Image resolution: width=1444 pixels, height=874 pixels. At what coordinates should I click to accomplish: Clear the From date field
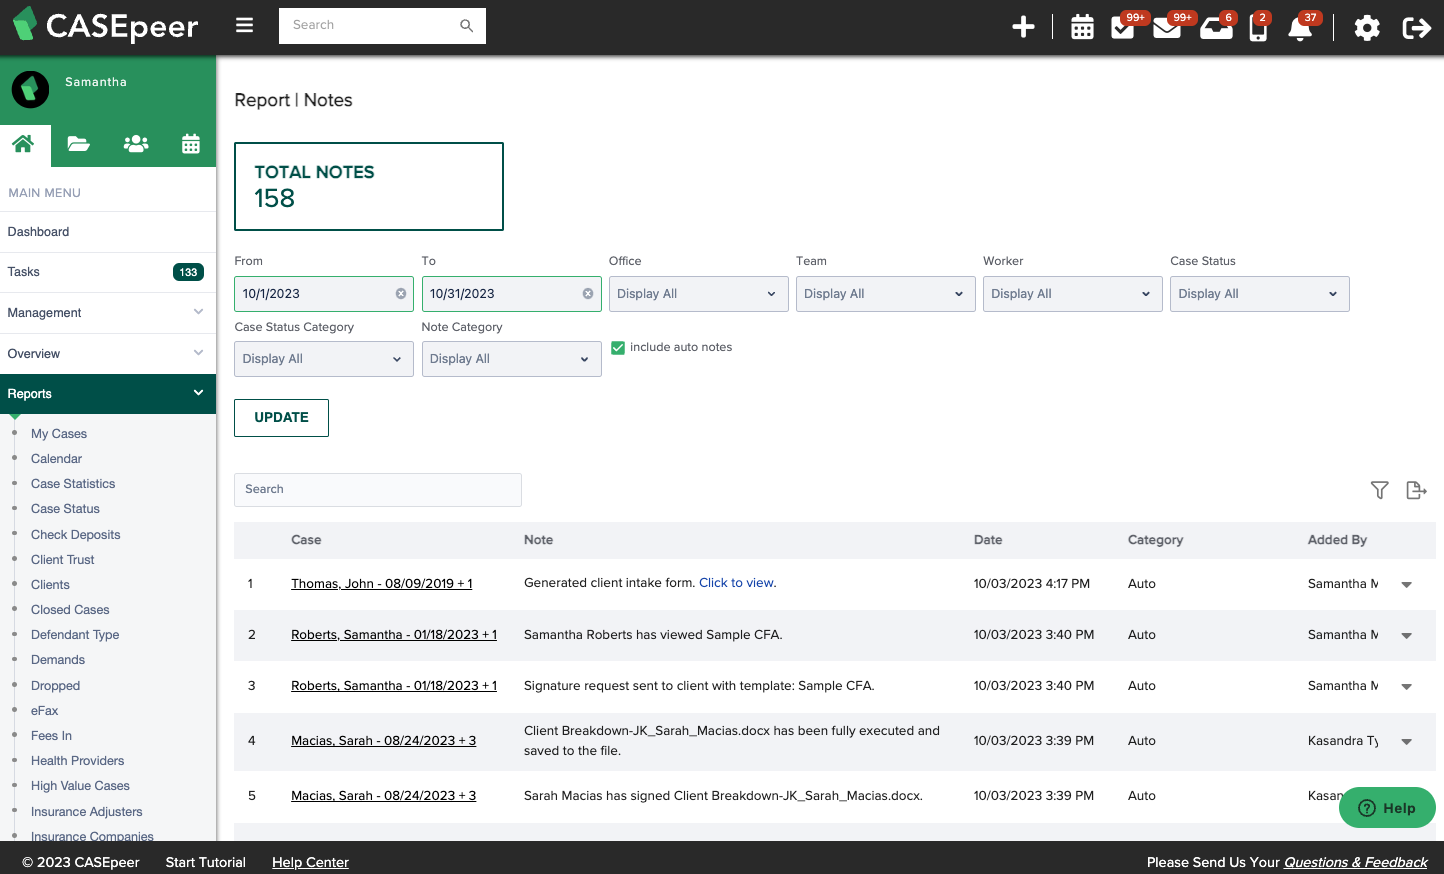point(401,294)
